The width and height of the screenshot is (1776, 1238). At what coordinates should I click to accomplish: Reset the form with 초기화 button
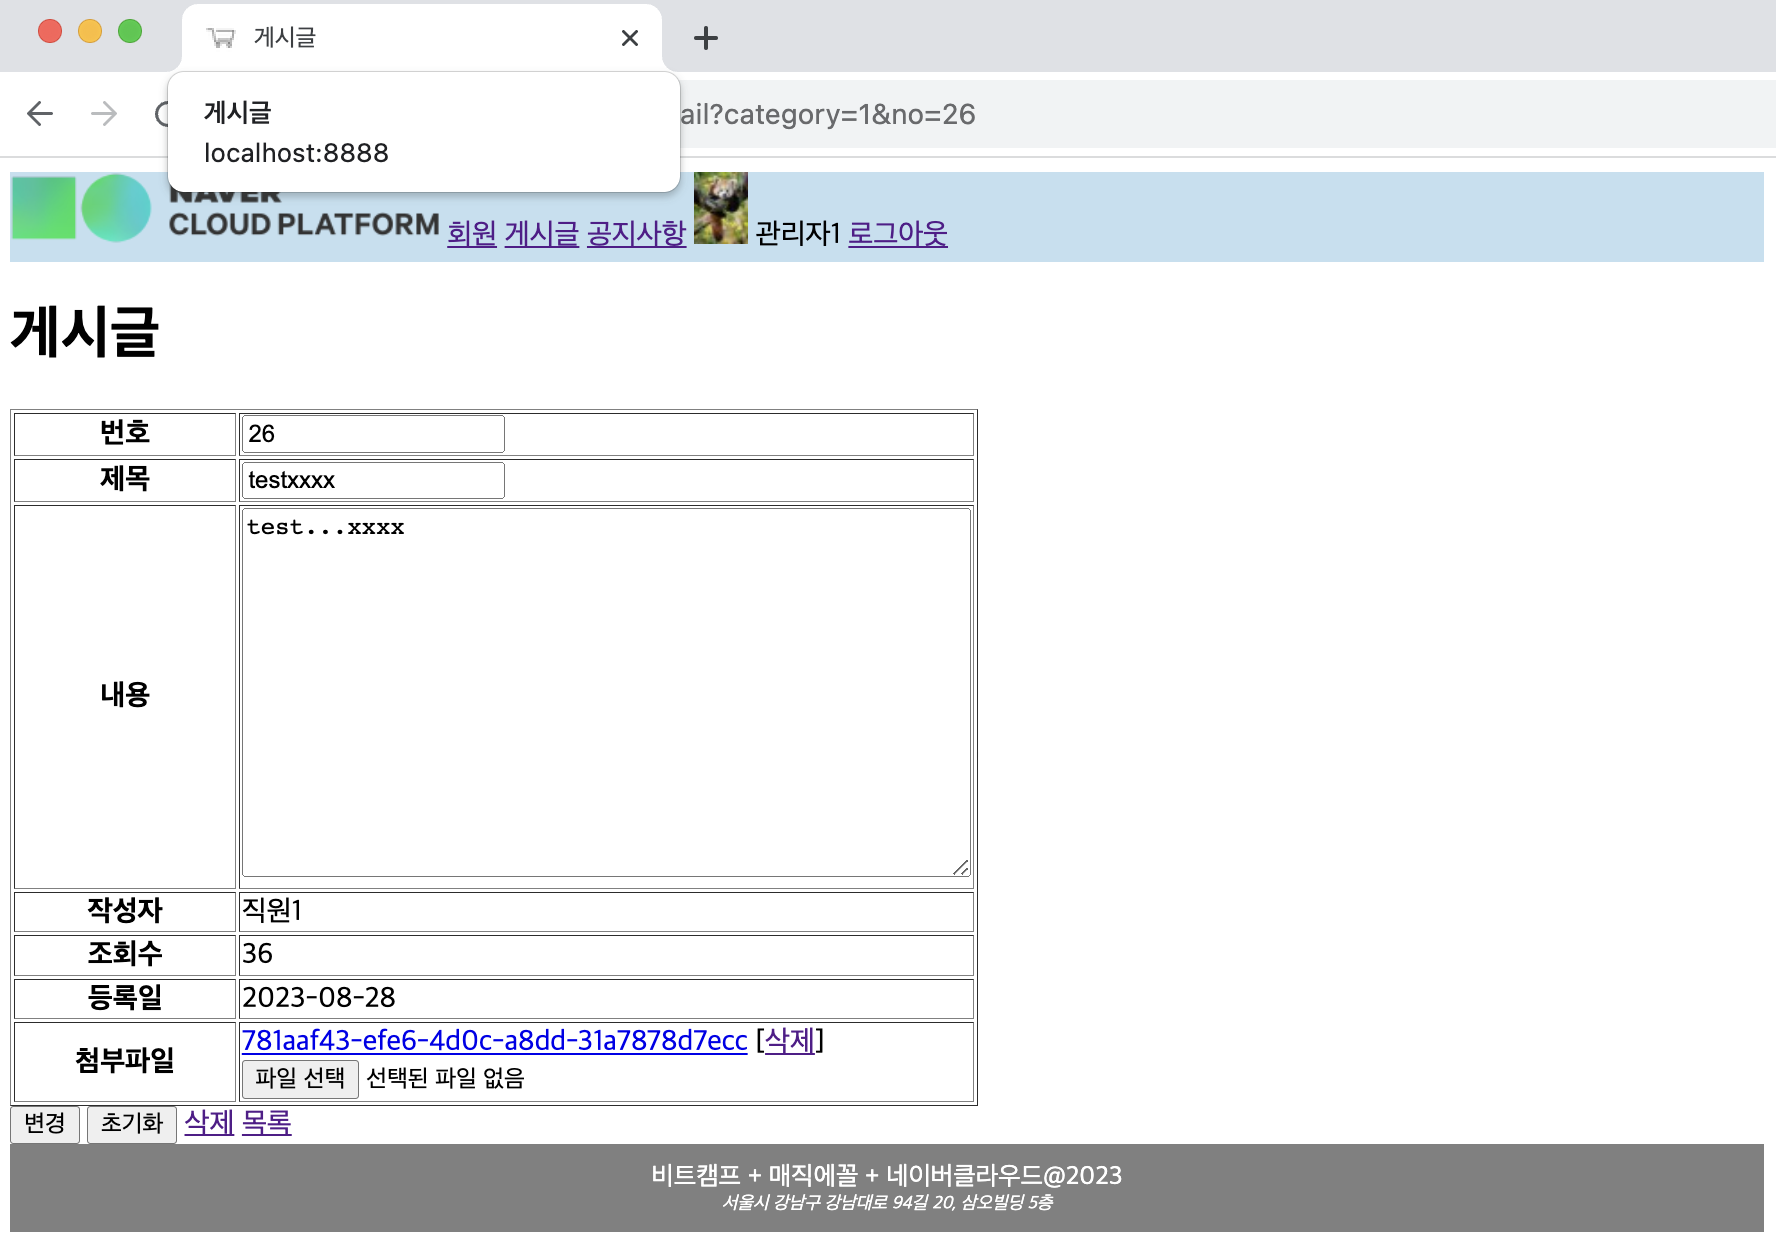[132, 1124]
